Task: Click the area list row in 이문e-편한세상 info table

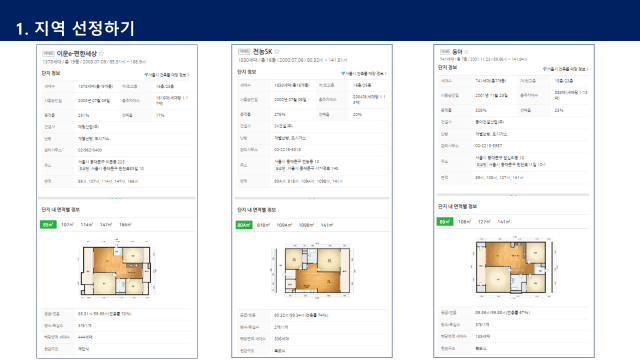Action: [116, 181]
